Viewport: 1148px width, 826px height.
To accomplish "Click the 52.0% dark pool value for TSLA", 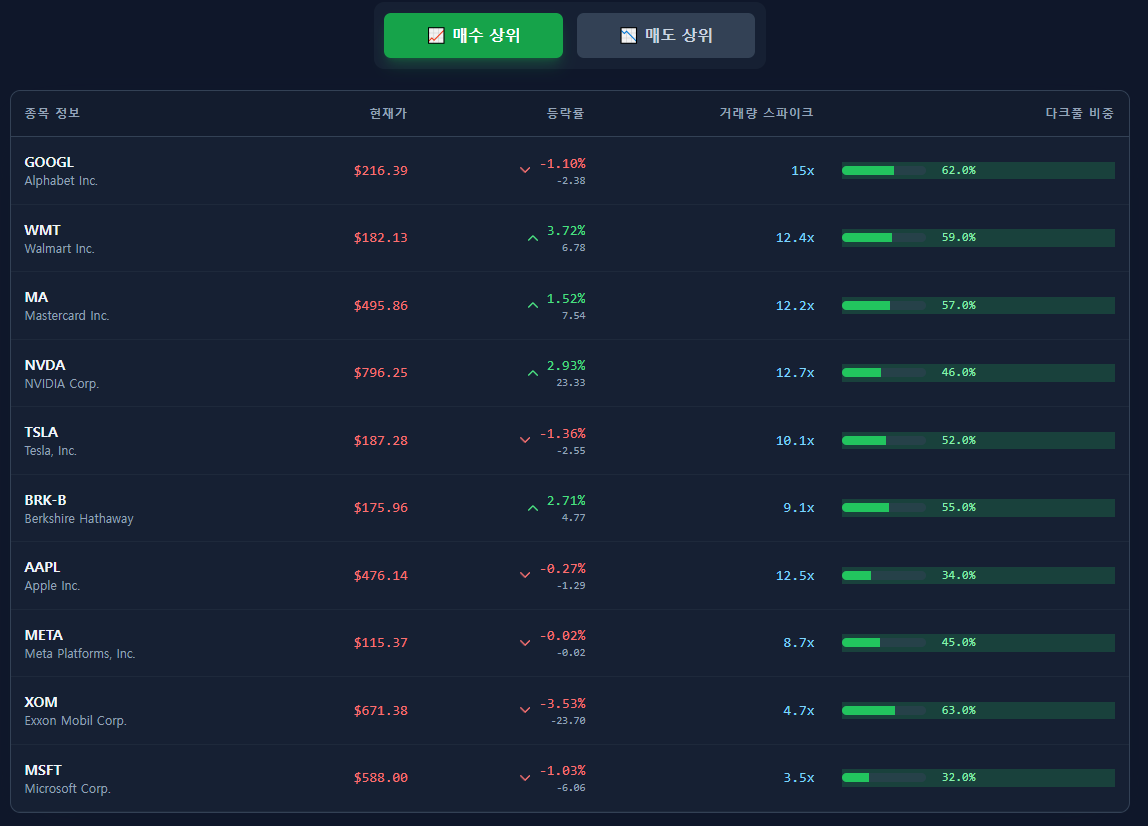I will [x=958, y=441].
